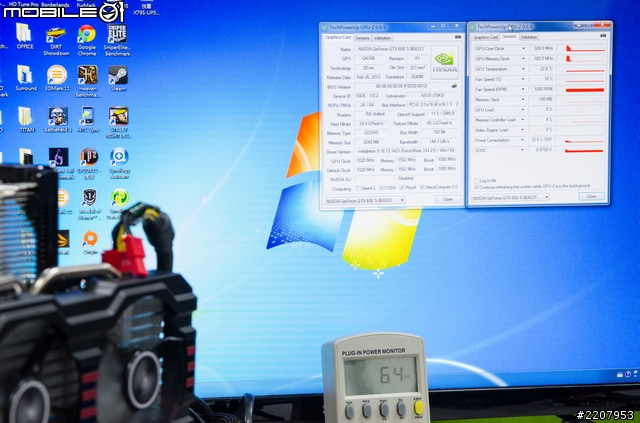
Task: Open the Video Engine Load sensor dropdown
Action: (x=523, y=130)
